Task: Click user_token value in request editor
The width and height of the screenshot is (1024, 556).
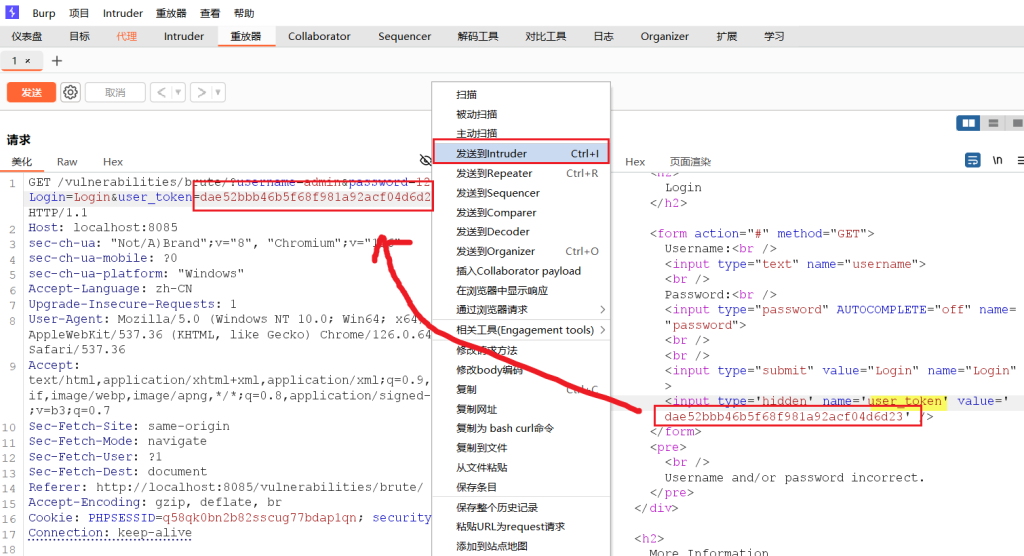Action: [x=315, y=197]
